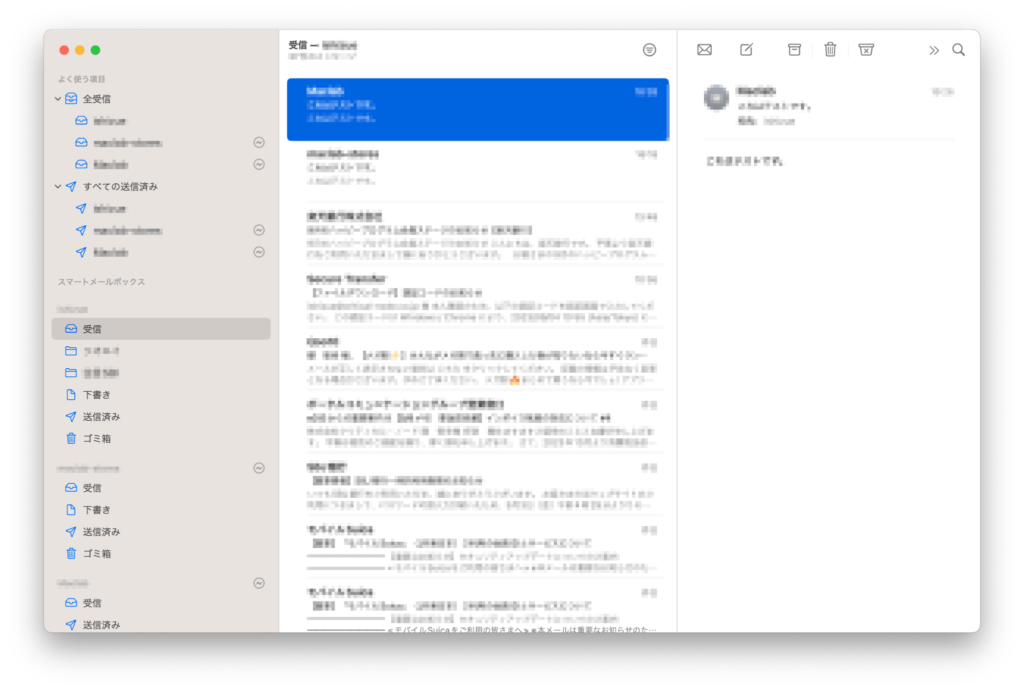Select the highlighted 受信 inbox

tap(161, 328)
